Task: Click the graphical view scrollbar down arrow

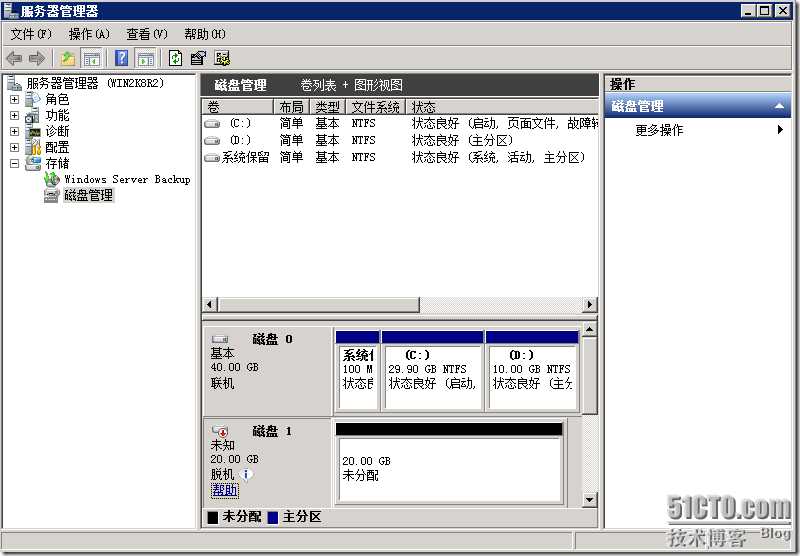Action: 589,499
